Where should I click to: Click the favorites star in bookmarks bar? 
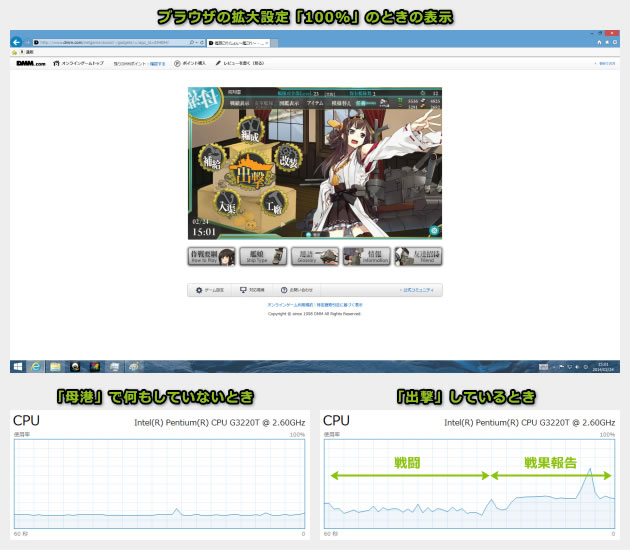pos(14,52)
